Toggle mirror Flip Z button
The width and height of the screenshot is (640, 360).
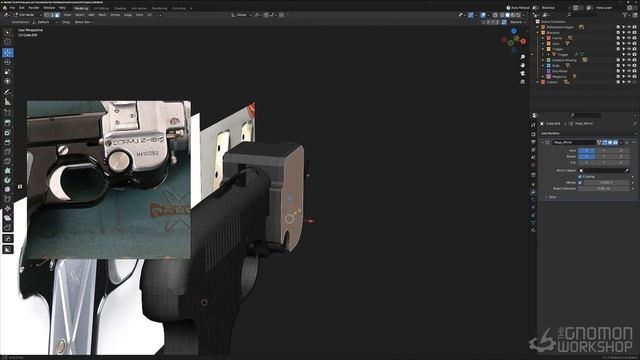click(621, 162)
